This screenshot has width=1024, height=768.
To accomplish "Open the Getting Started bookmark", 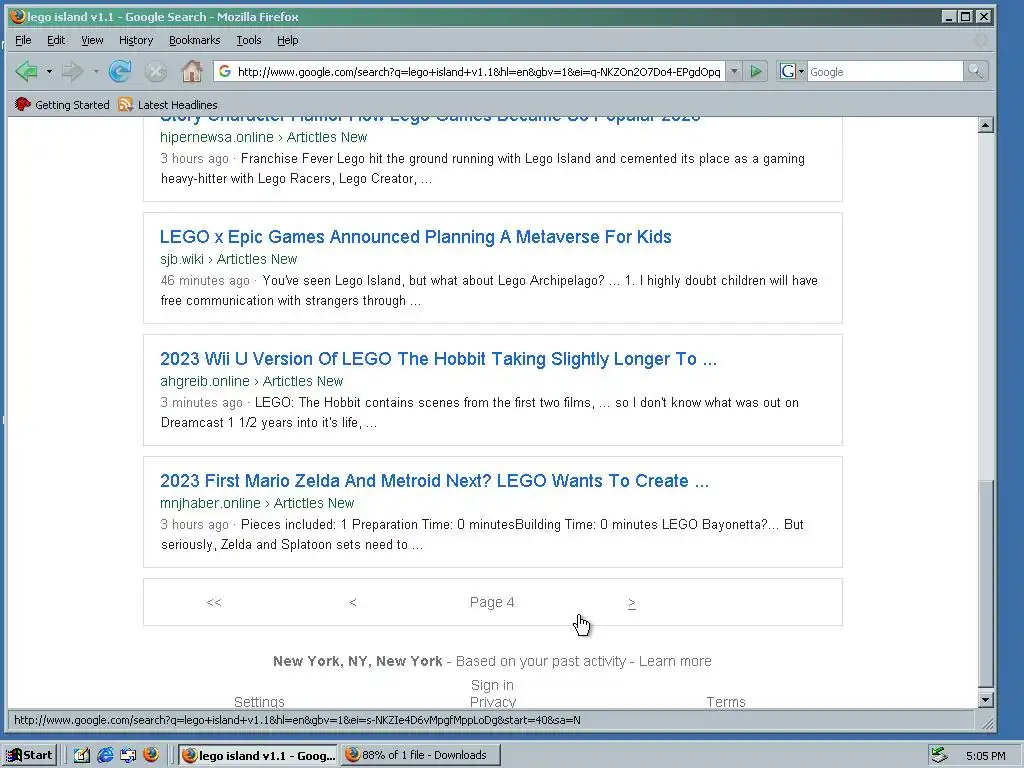I will pos(62,104).
